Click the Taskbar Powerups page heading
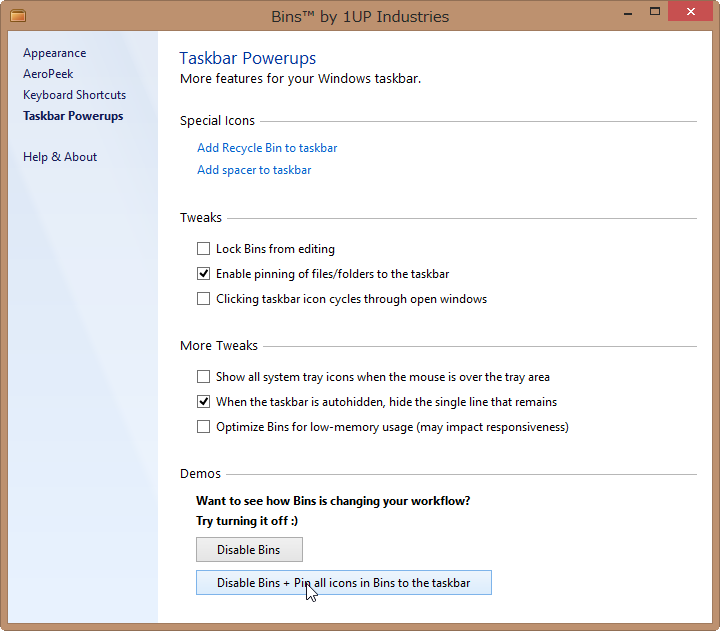720x631 pixels. (x=248, y=58)
